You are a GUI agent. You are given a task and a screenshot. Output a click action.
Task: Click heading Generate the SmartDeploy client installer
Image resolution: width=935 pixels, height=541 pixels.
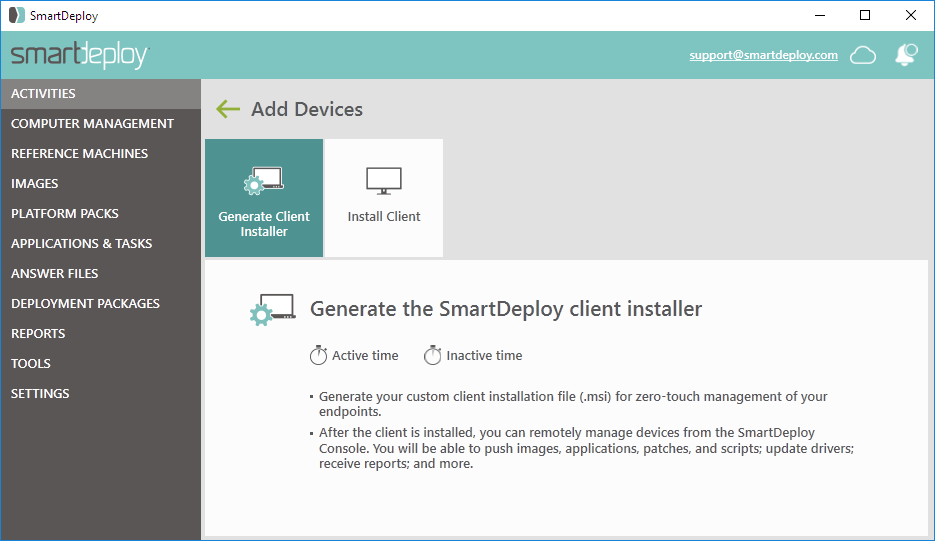tap(506, 309)
